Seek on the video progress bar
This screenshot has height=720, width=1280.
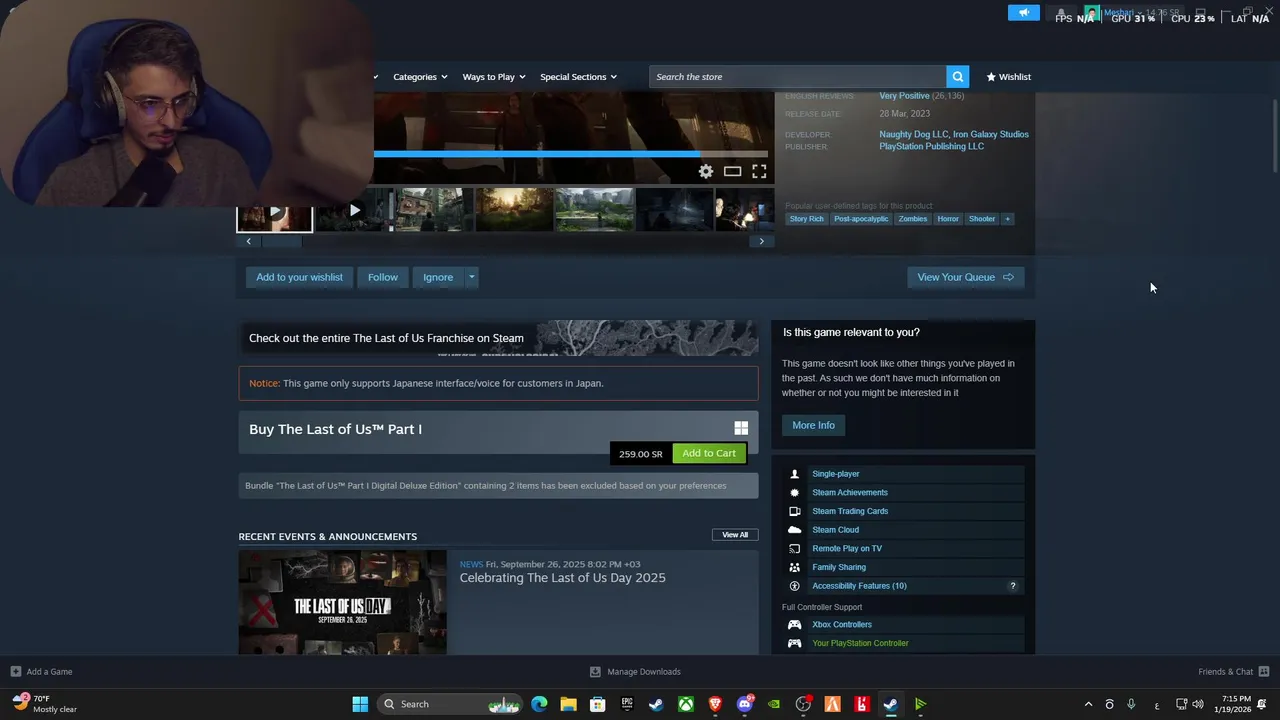coord(571,155)
